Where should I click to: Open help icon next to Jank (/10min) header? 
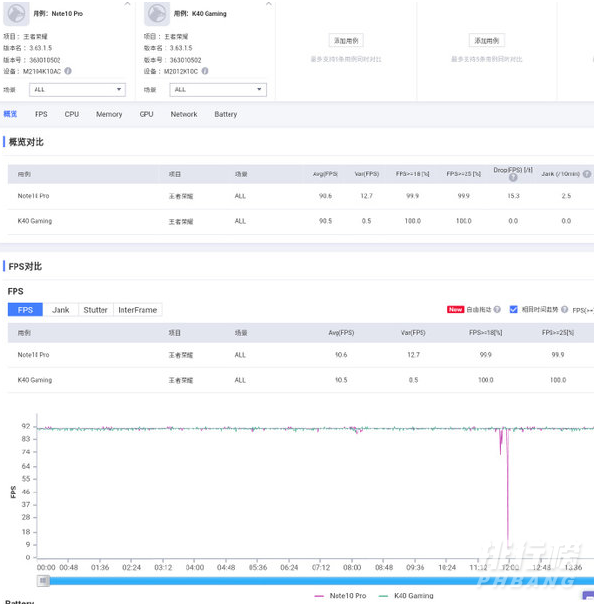[x=587, y=174]
